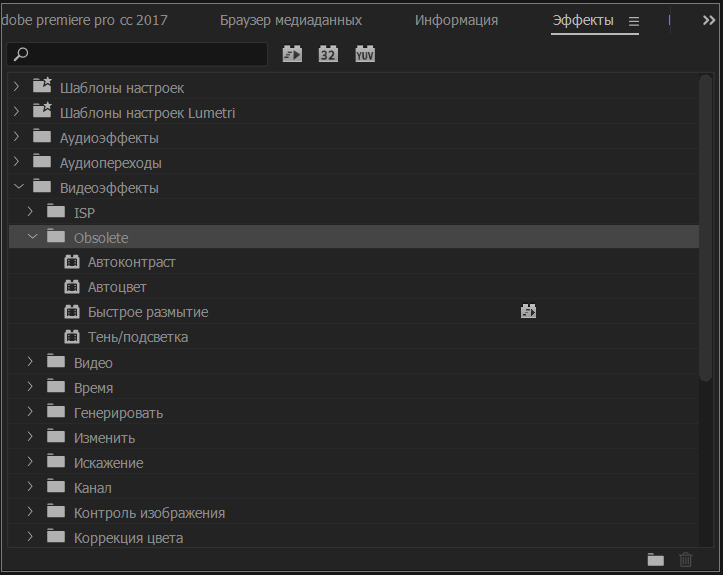723x575 pixels.
Task: Click the Аудиопереходы folder icon
Action: pos(42,161)
